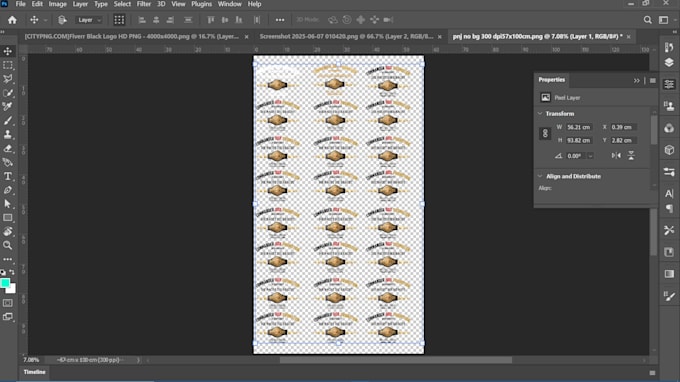
Task: Toggle Quick Mask mode
Action: 8,303
